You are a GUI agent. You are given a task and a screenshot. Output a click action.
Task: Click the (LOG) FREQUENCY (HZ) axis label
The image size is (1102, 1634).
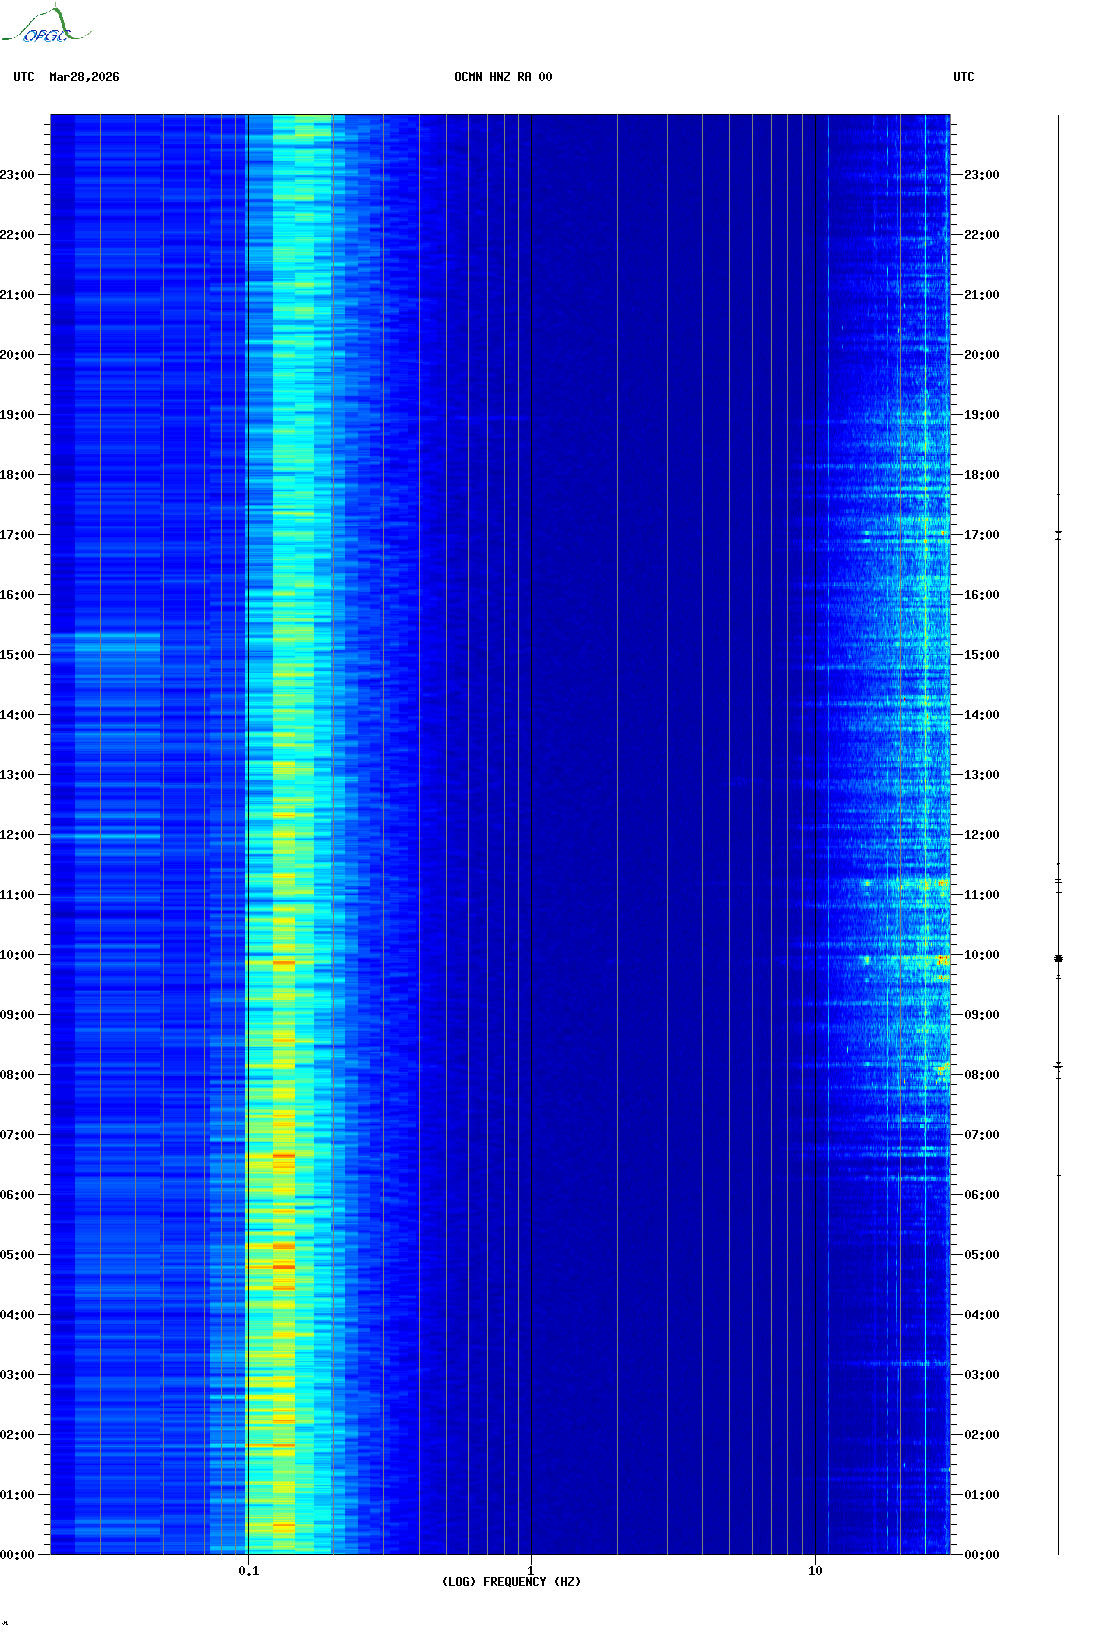511,1581
